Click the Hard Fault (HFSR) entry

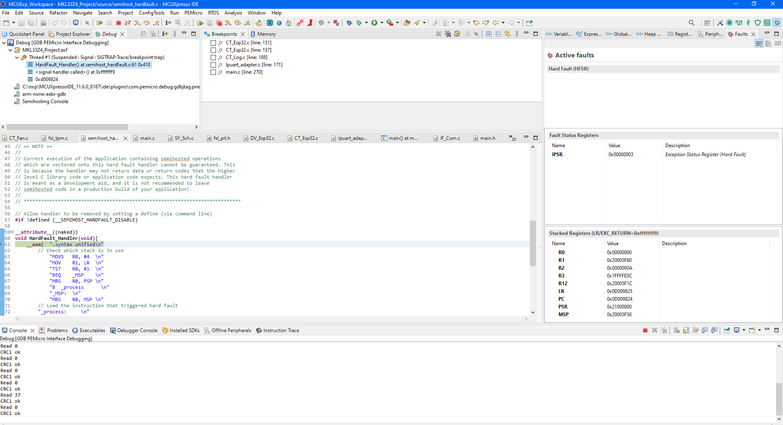(568, 69)
